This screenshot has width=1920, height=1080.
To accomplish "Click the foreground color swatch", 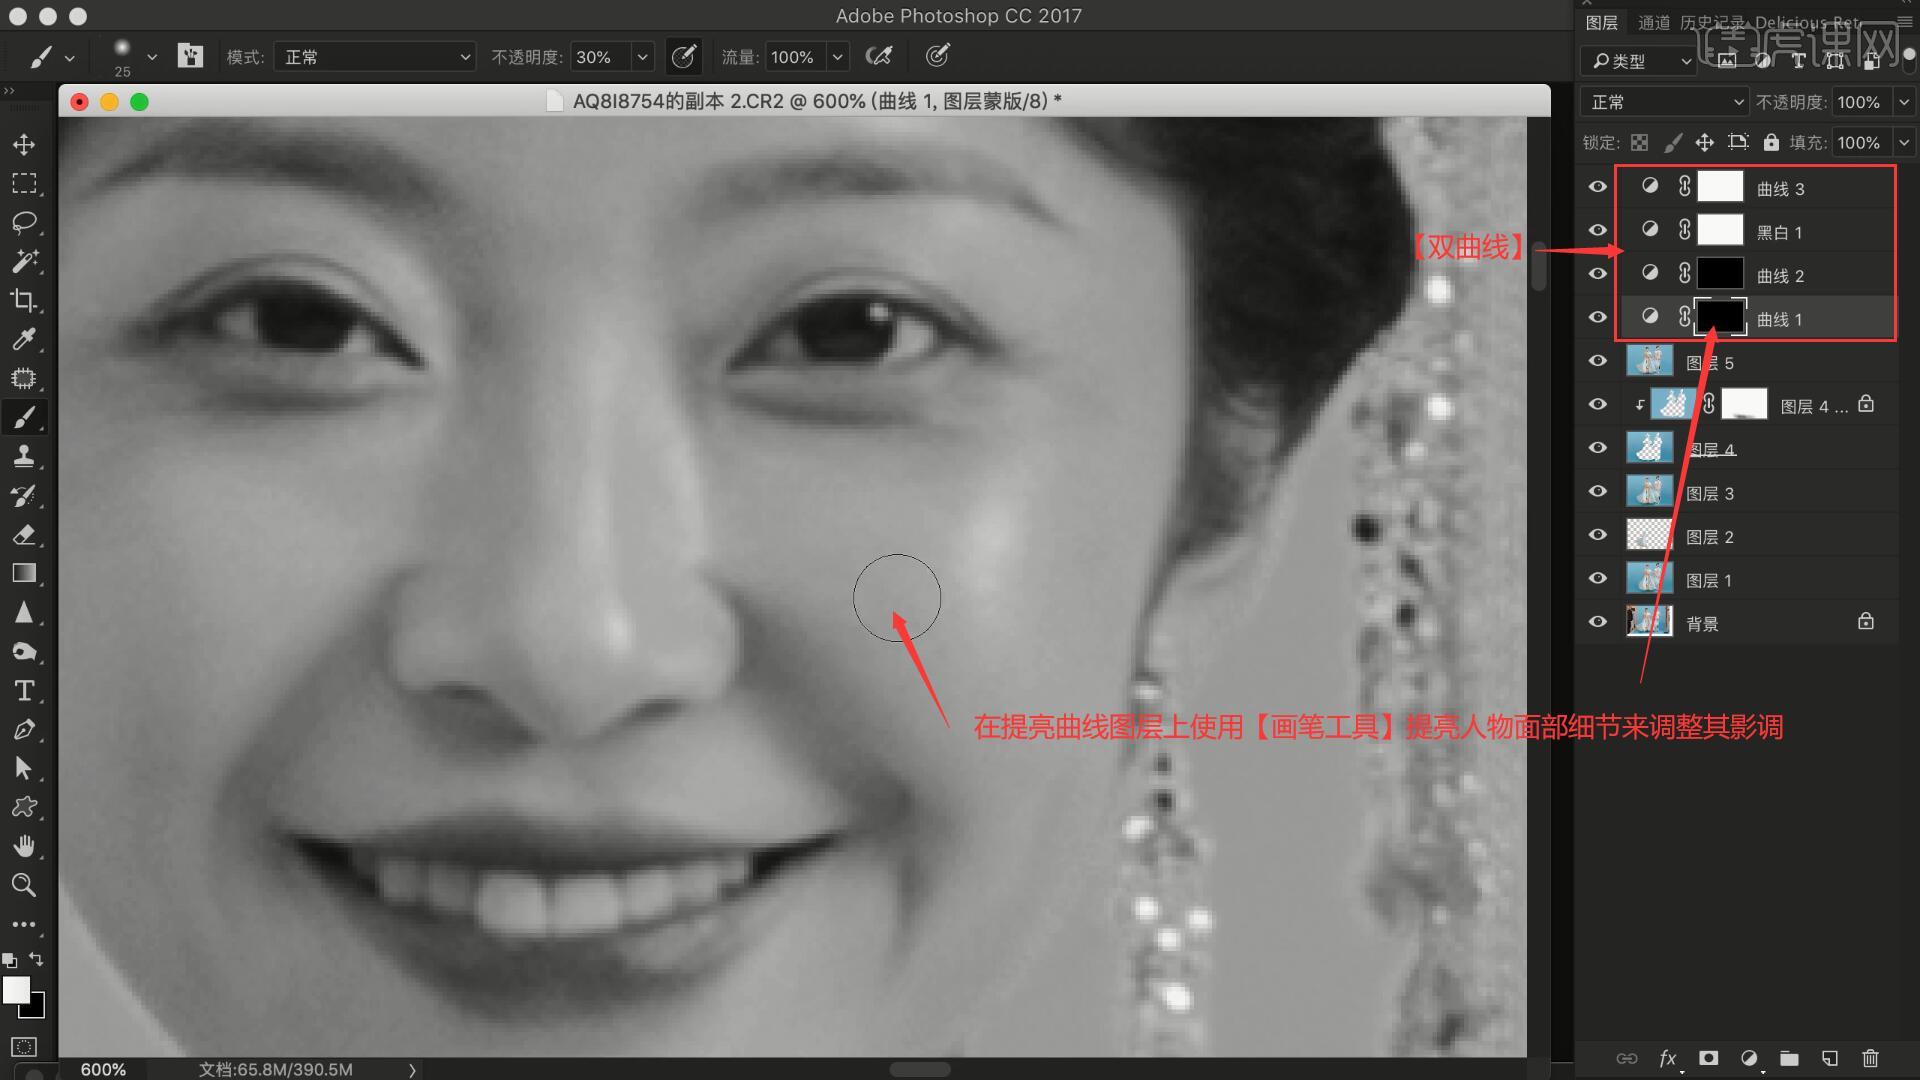I will tap(15, 990).
